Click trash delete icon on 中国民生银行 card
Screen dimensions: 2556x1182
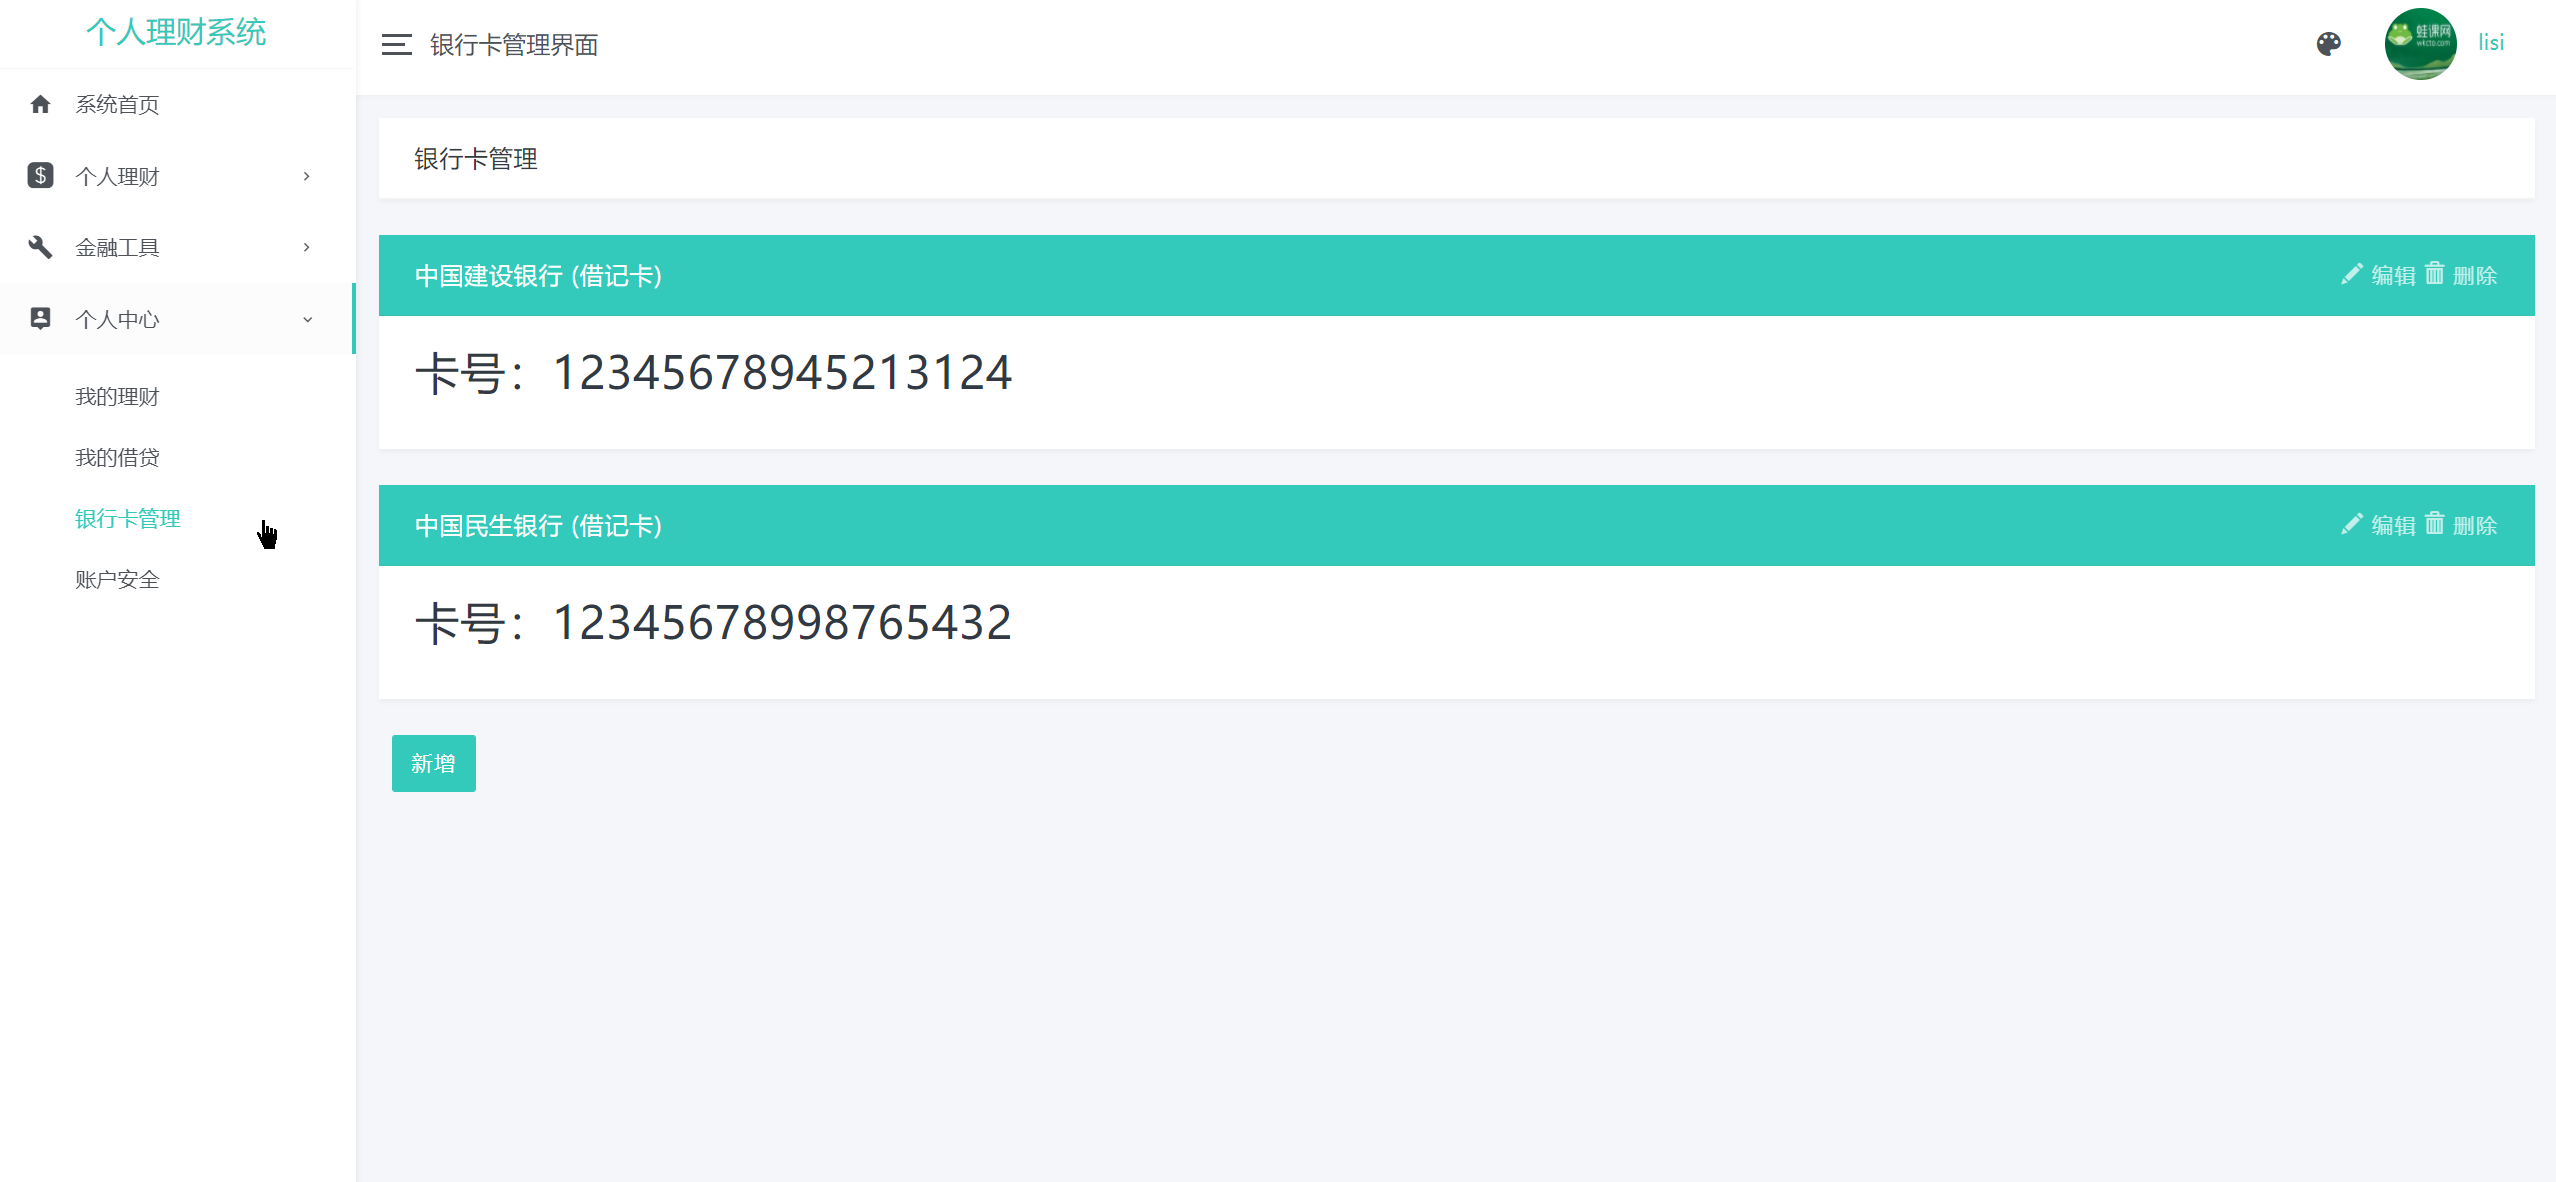click(2434, 524)
